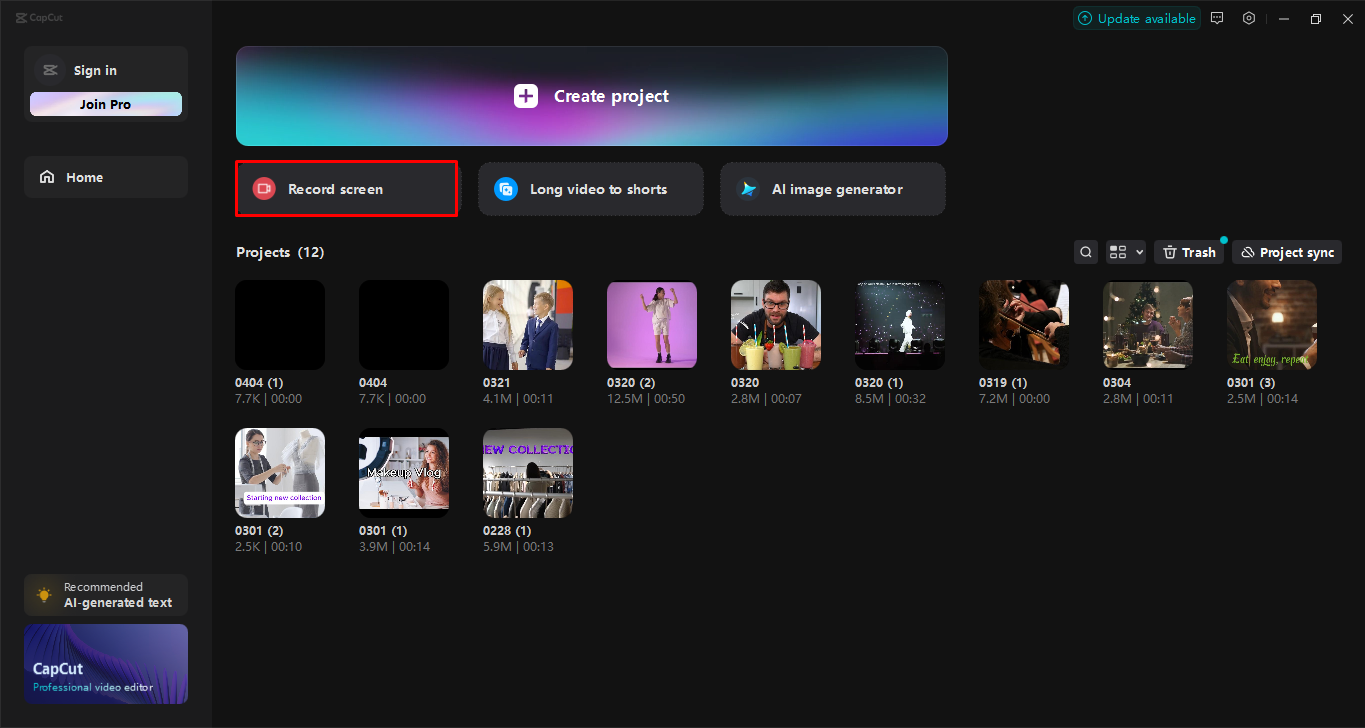The width and height of the screenshot is (1365, 728).
Task: Open the feedback message icon
Action: [x=1217, y=18]
